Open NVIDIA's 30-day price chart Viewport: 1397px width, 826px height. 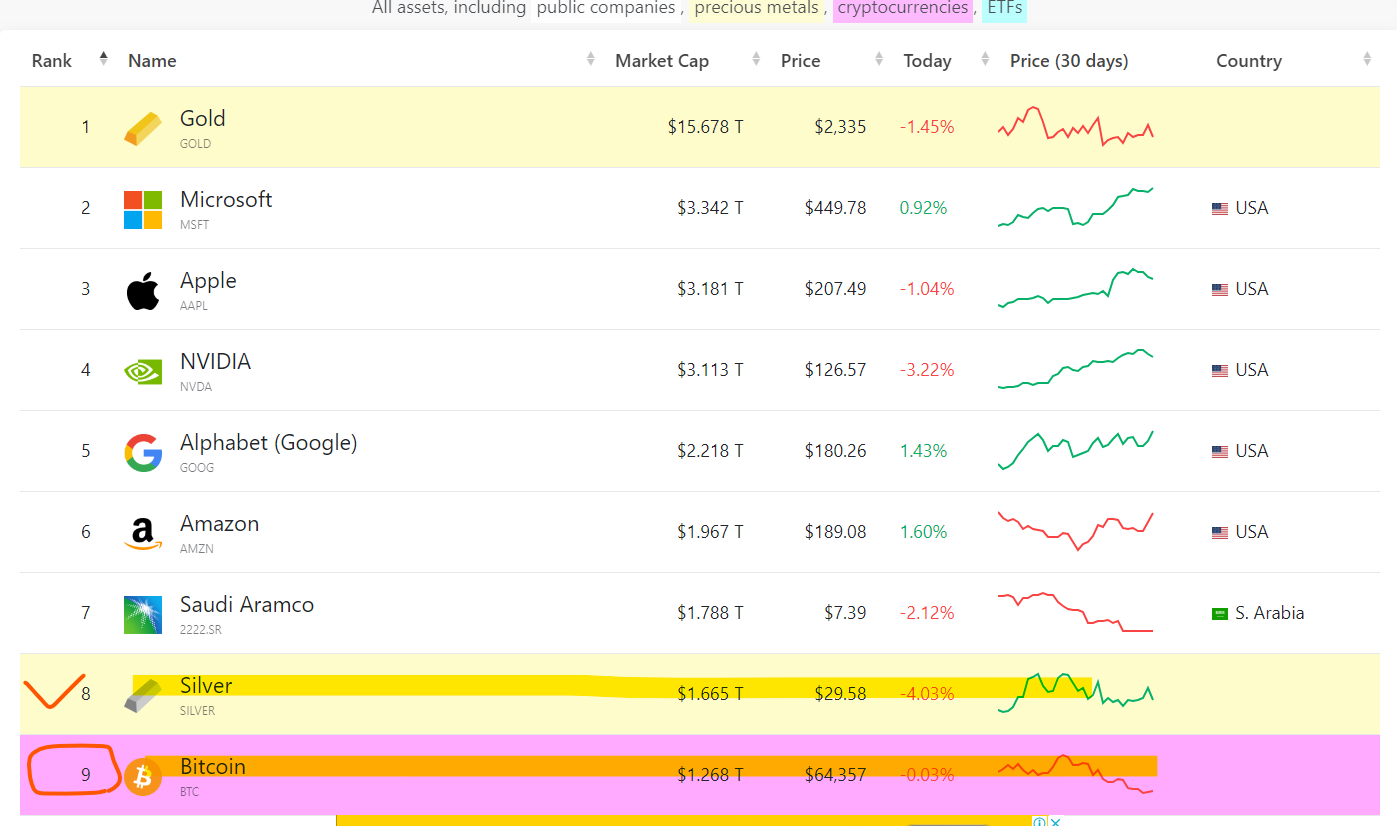pyautogui.click(x=1076, y=369)
